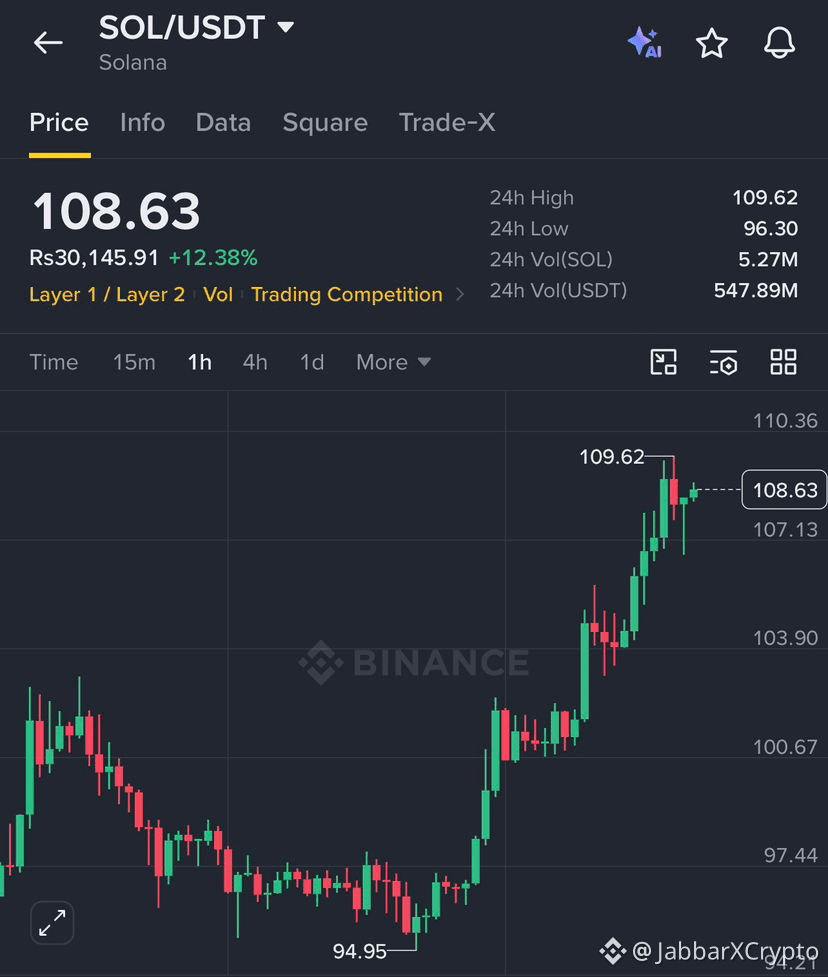Select the 4h chart interval
The width and height of the screenshot is (828, 977).
(255, 362)
